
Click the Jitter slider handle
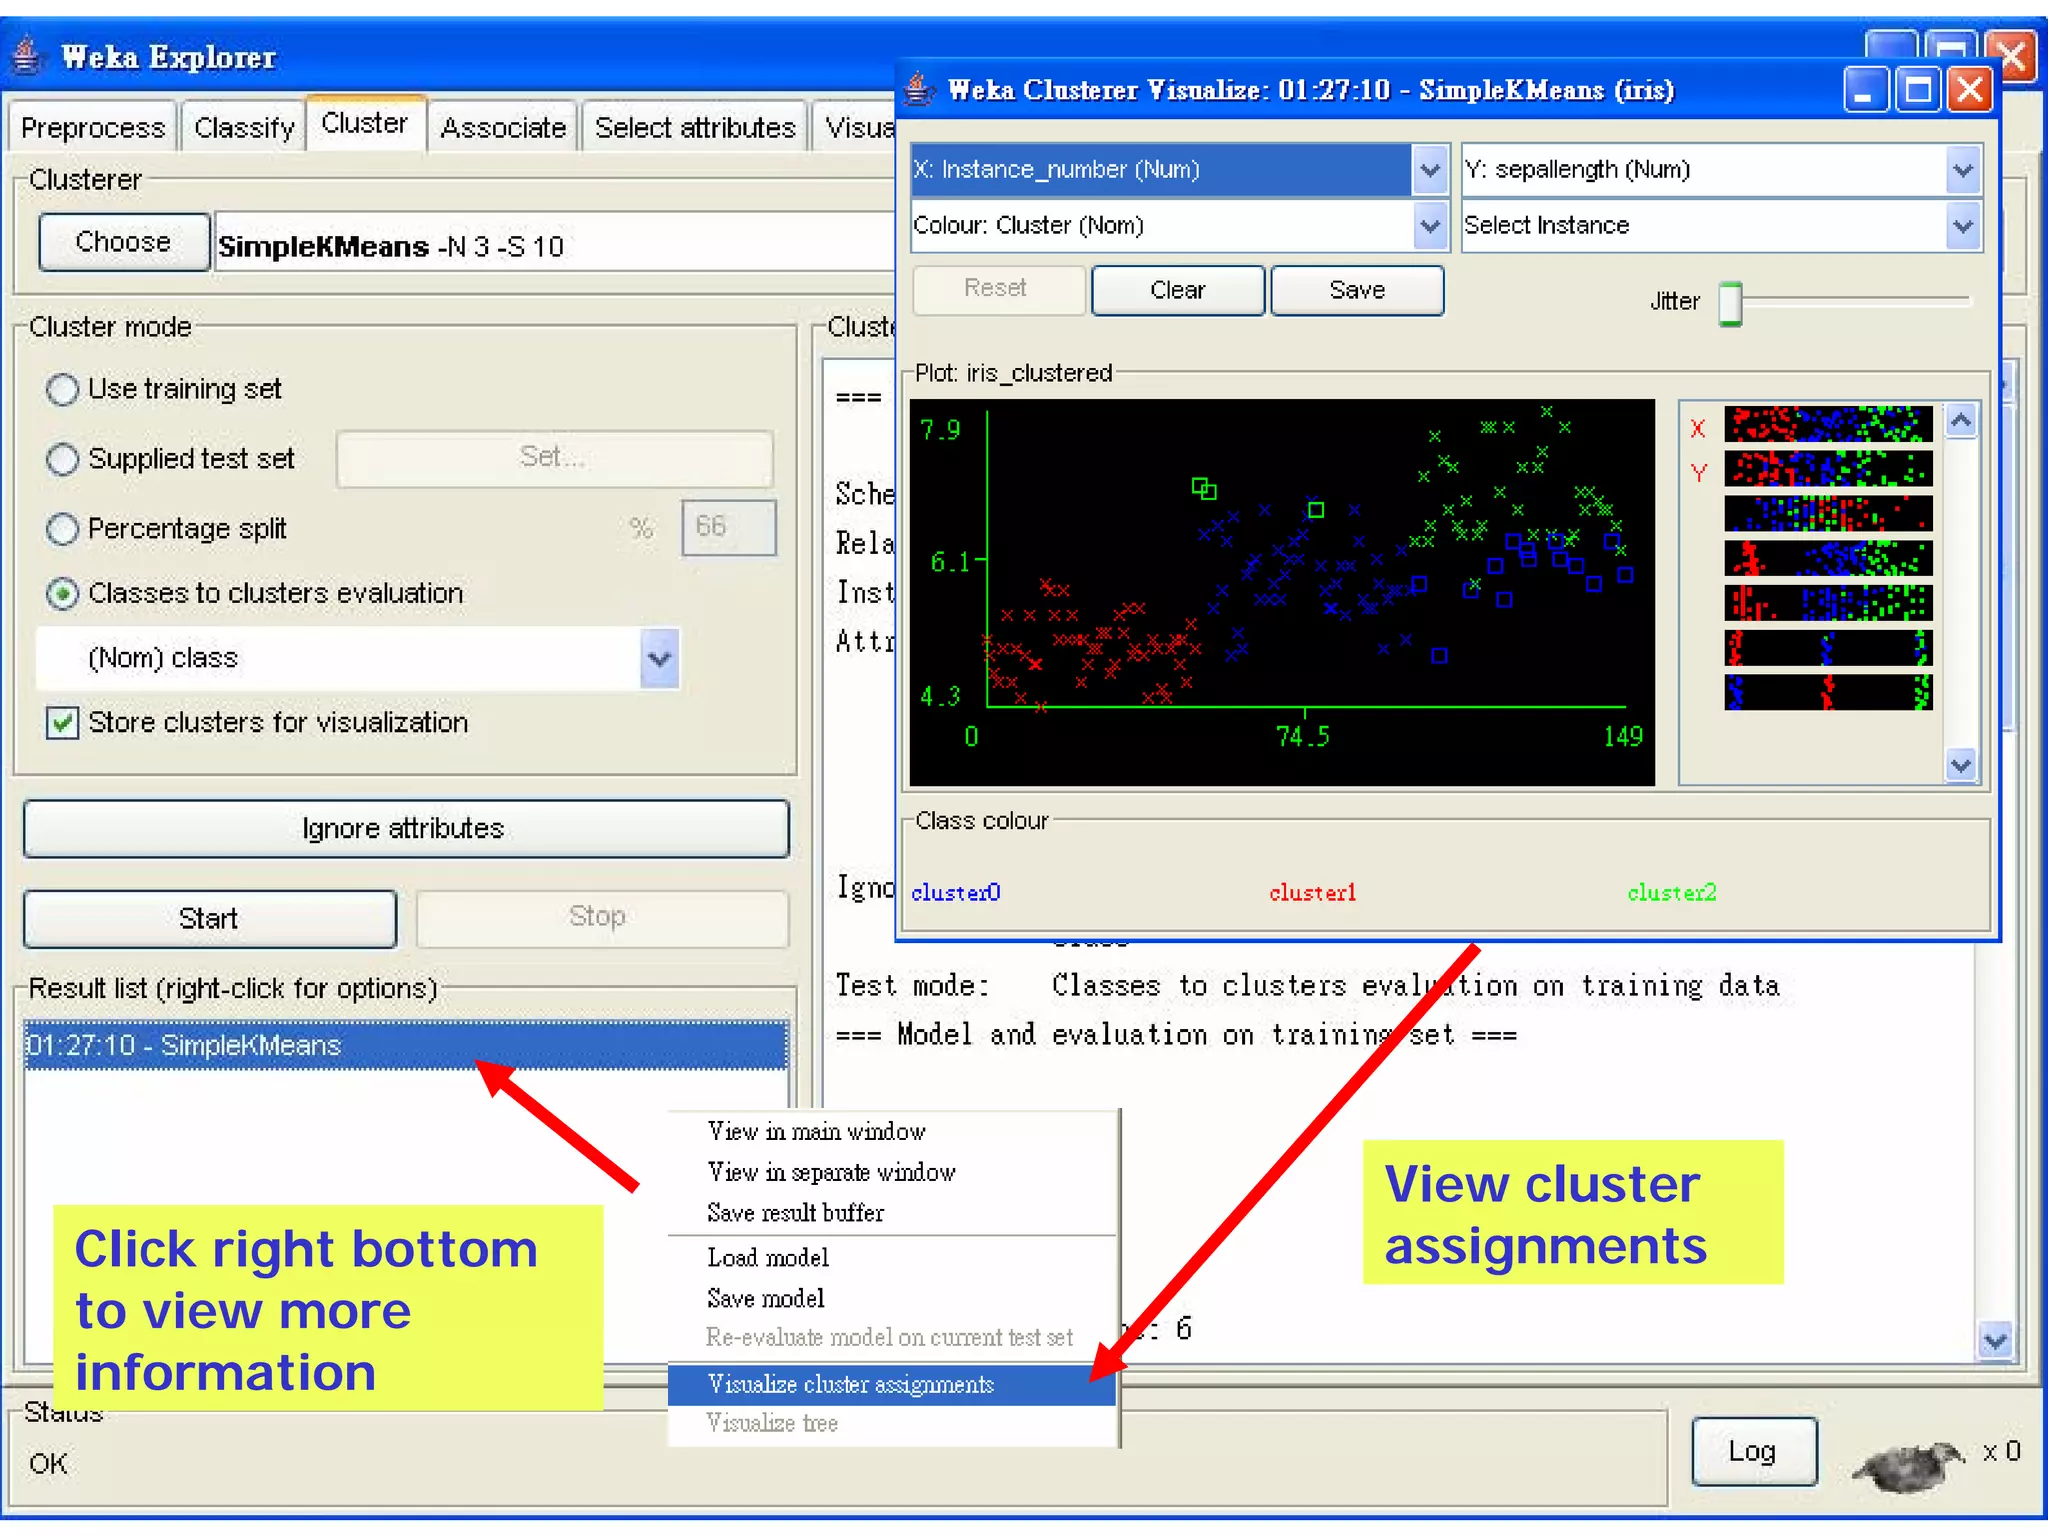[x=1730, y=303]
